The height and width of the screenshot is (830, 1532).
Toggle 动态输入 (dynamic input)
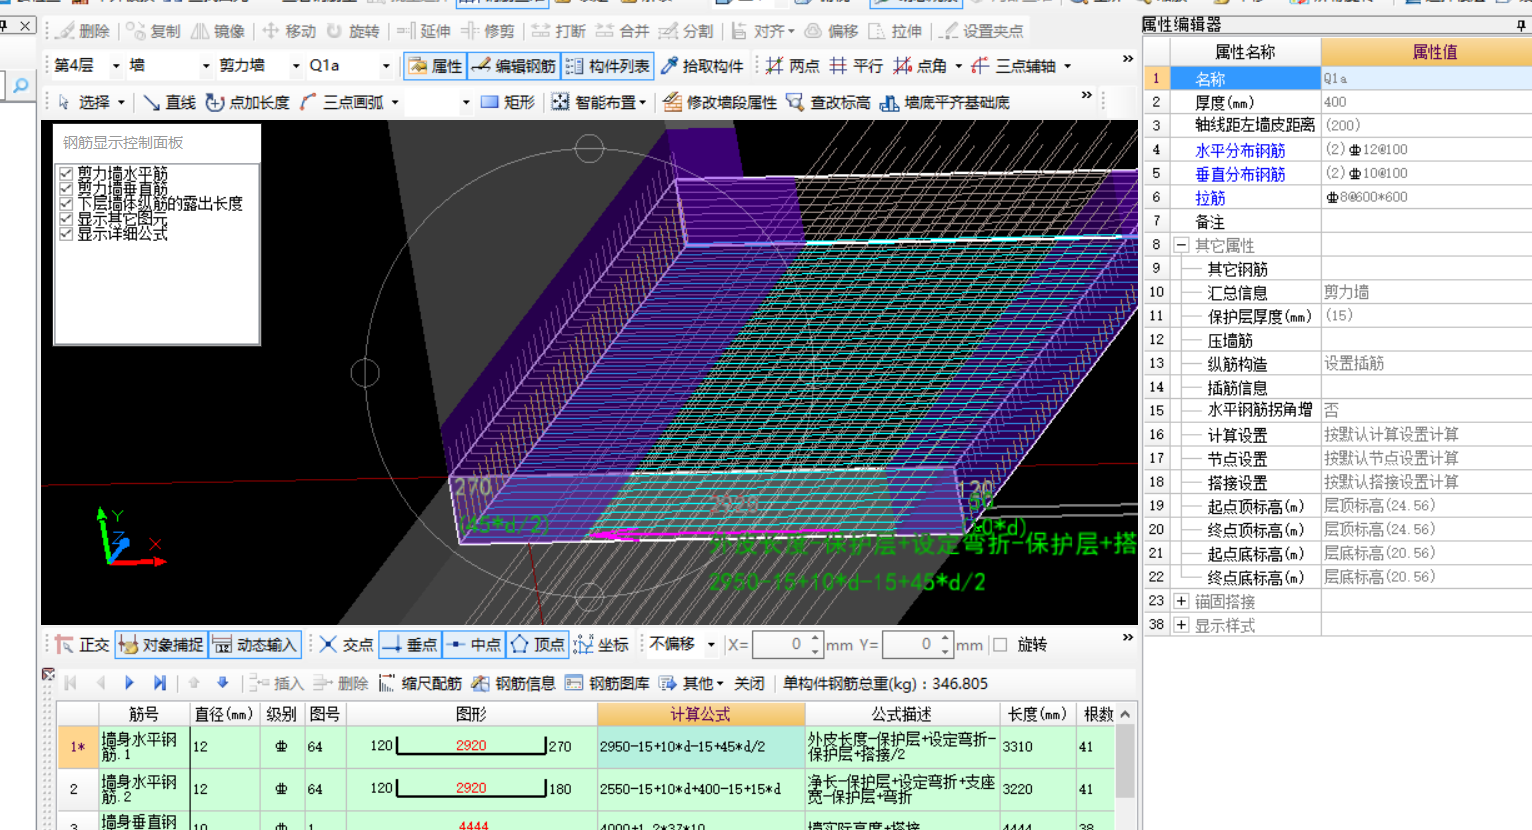[255, 645]
